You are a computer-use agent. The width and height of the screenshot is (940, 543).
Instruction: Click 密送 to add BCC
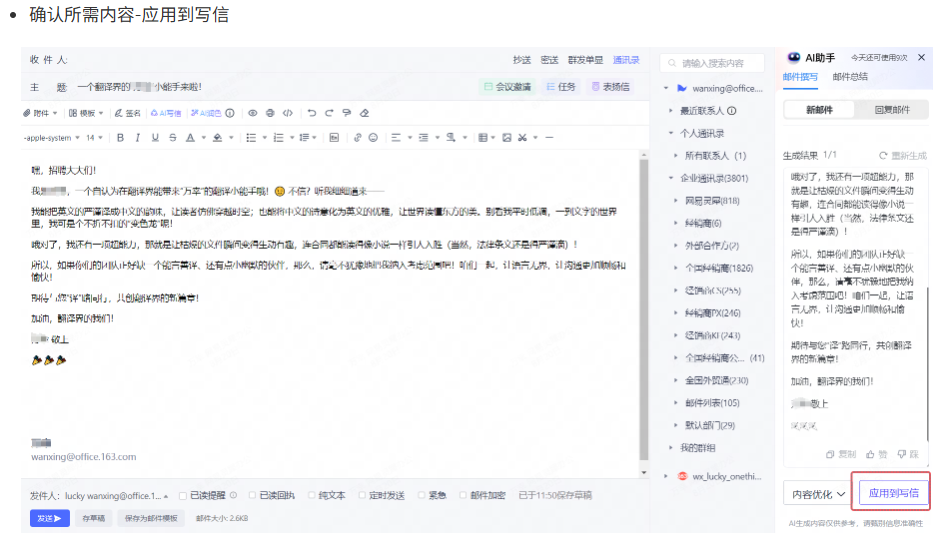(549, 60)
